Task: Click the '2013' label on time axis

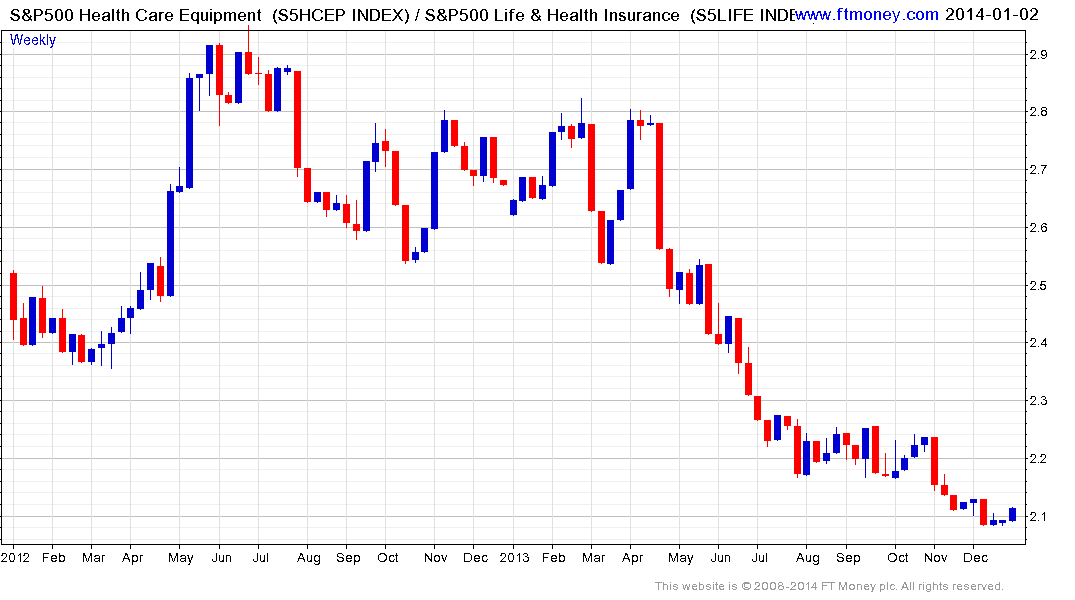Action: point(514,557)
